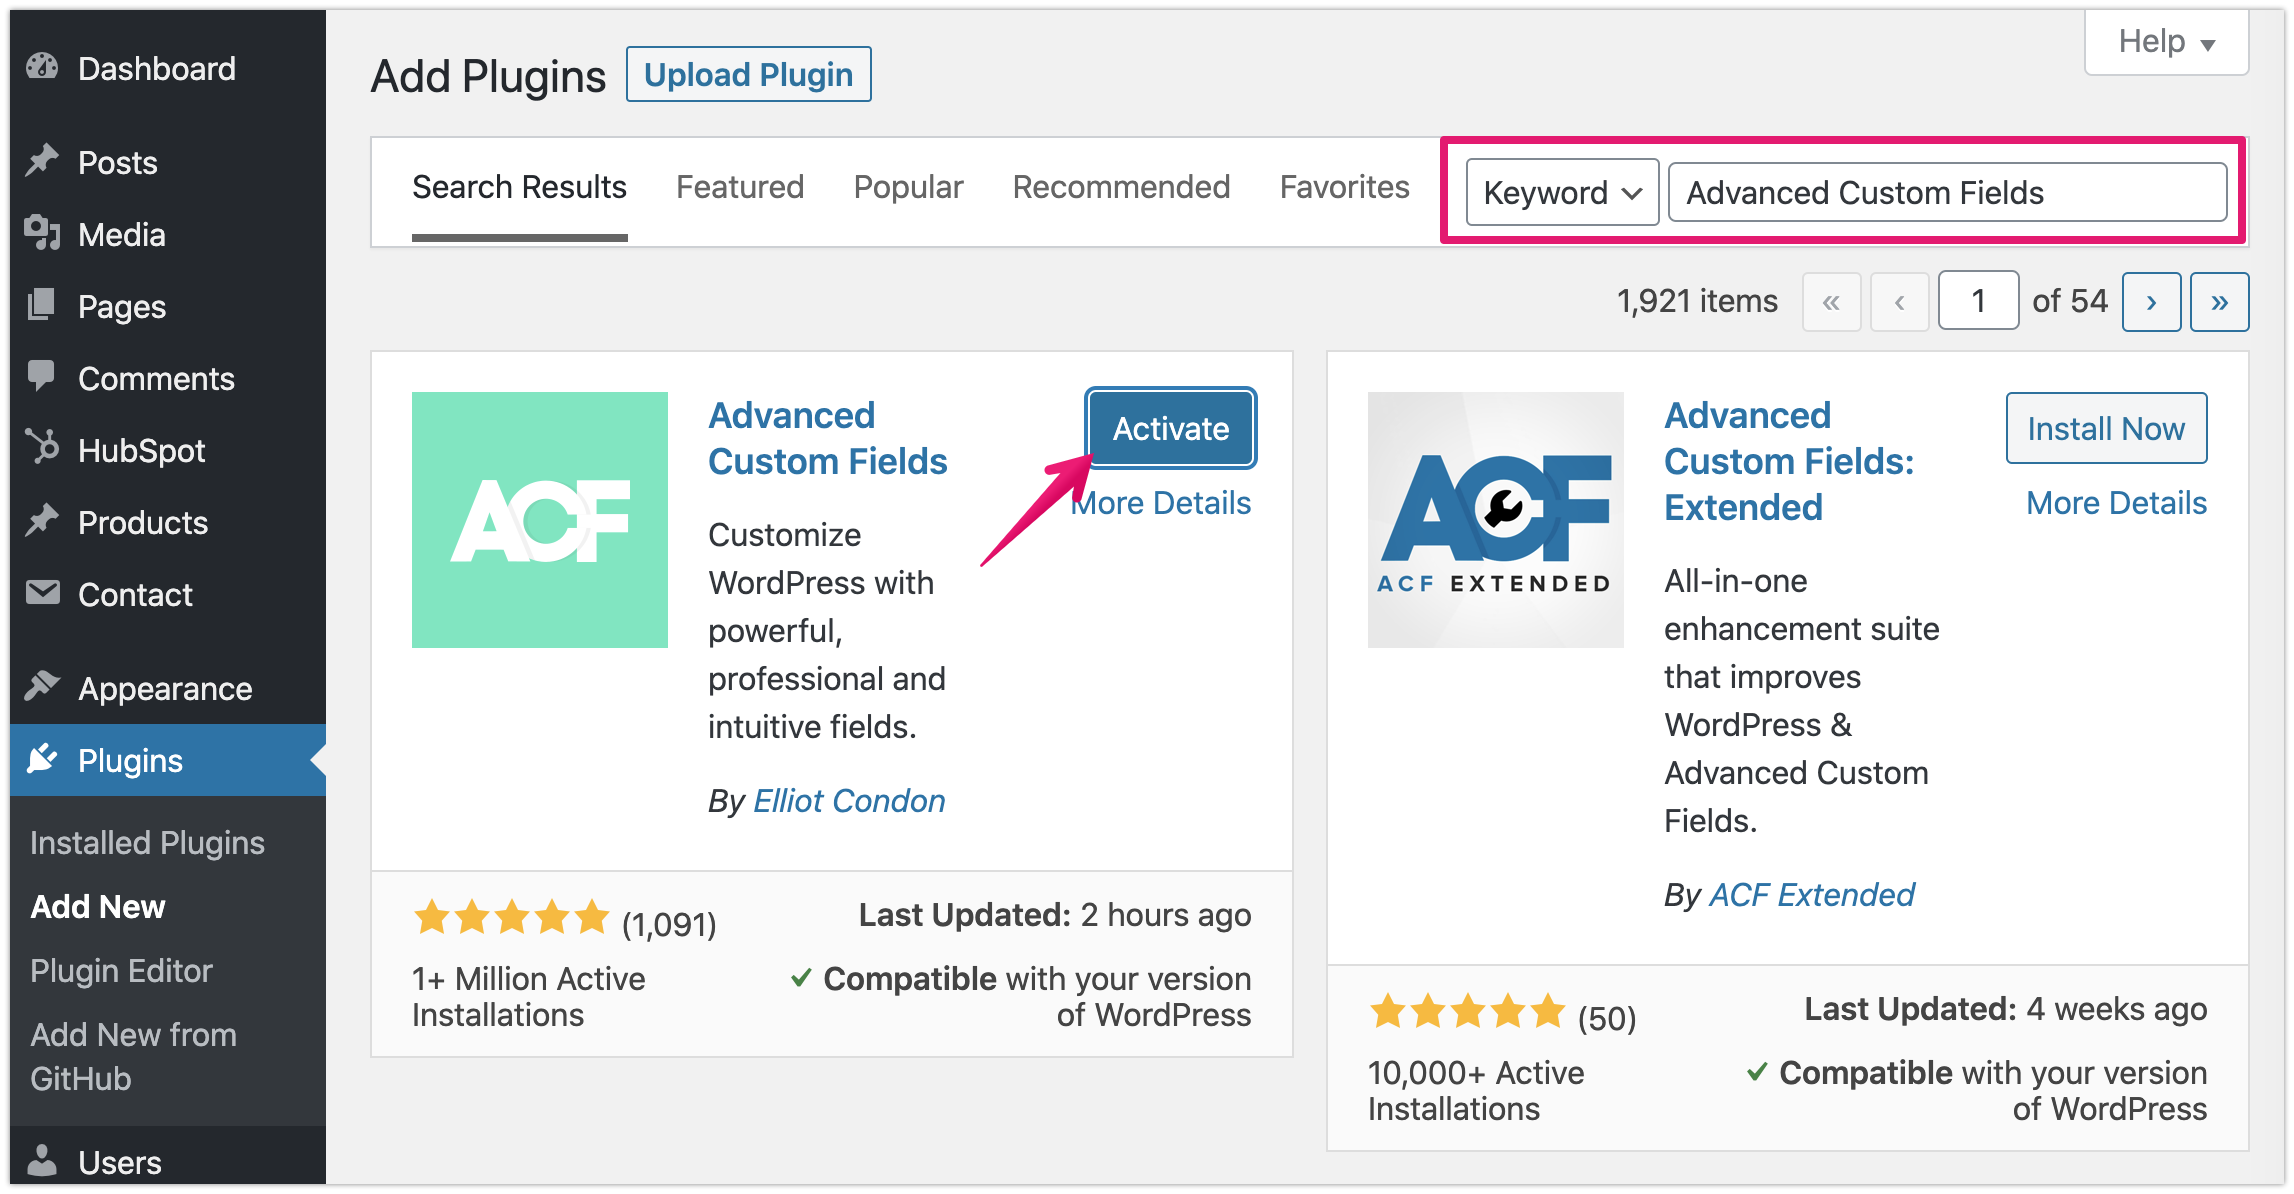Open Comments in the sidebar menu
2294x1194 pixels.
[x=168, y=378]
